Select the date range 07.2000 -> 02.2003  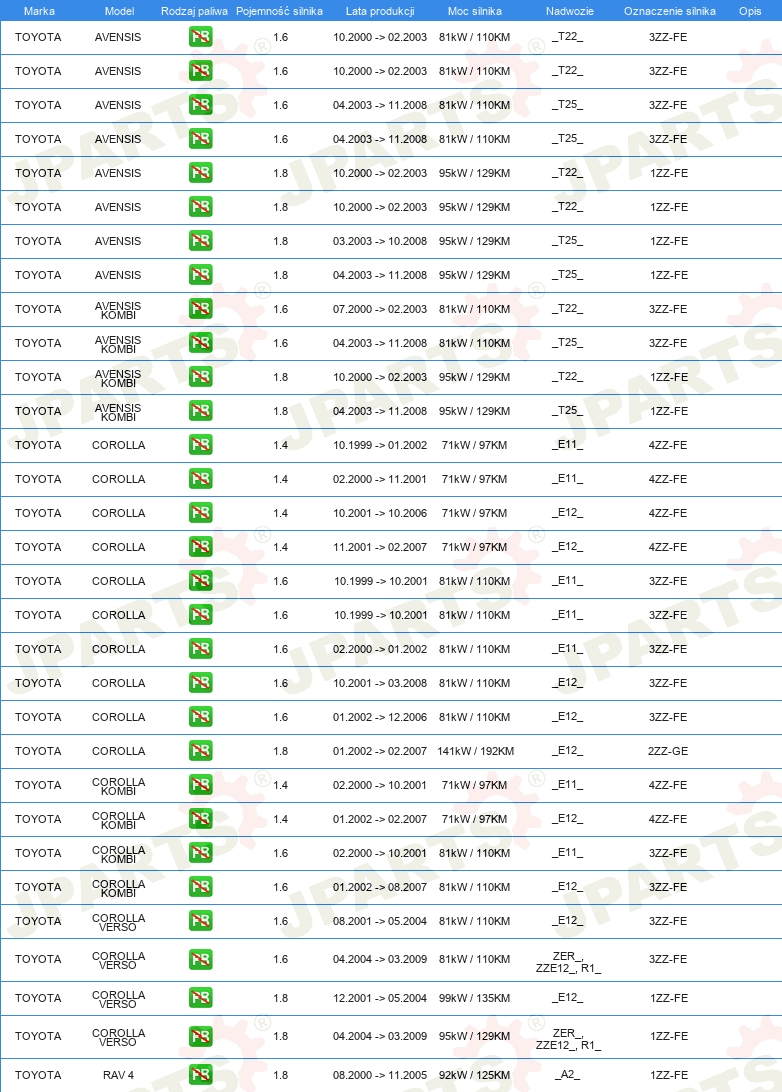380,309
